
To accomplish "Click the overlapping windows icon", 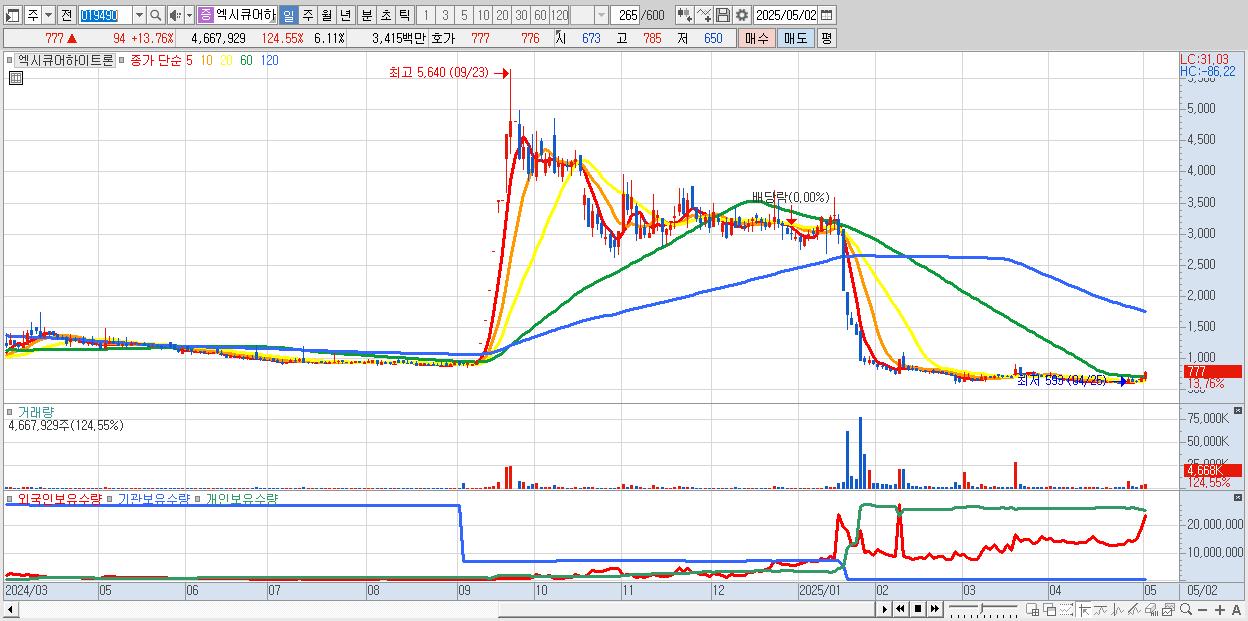I will [x=1050, y=609].
